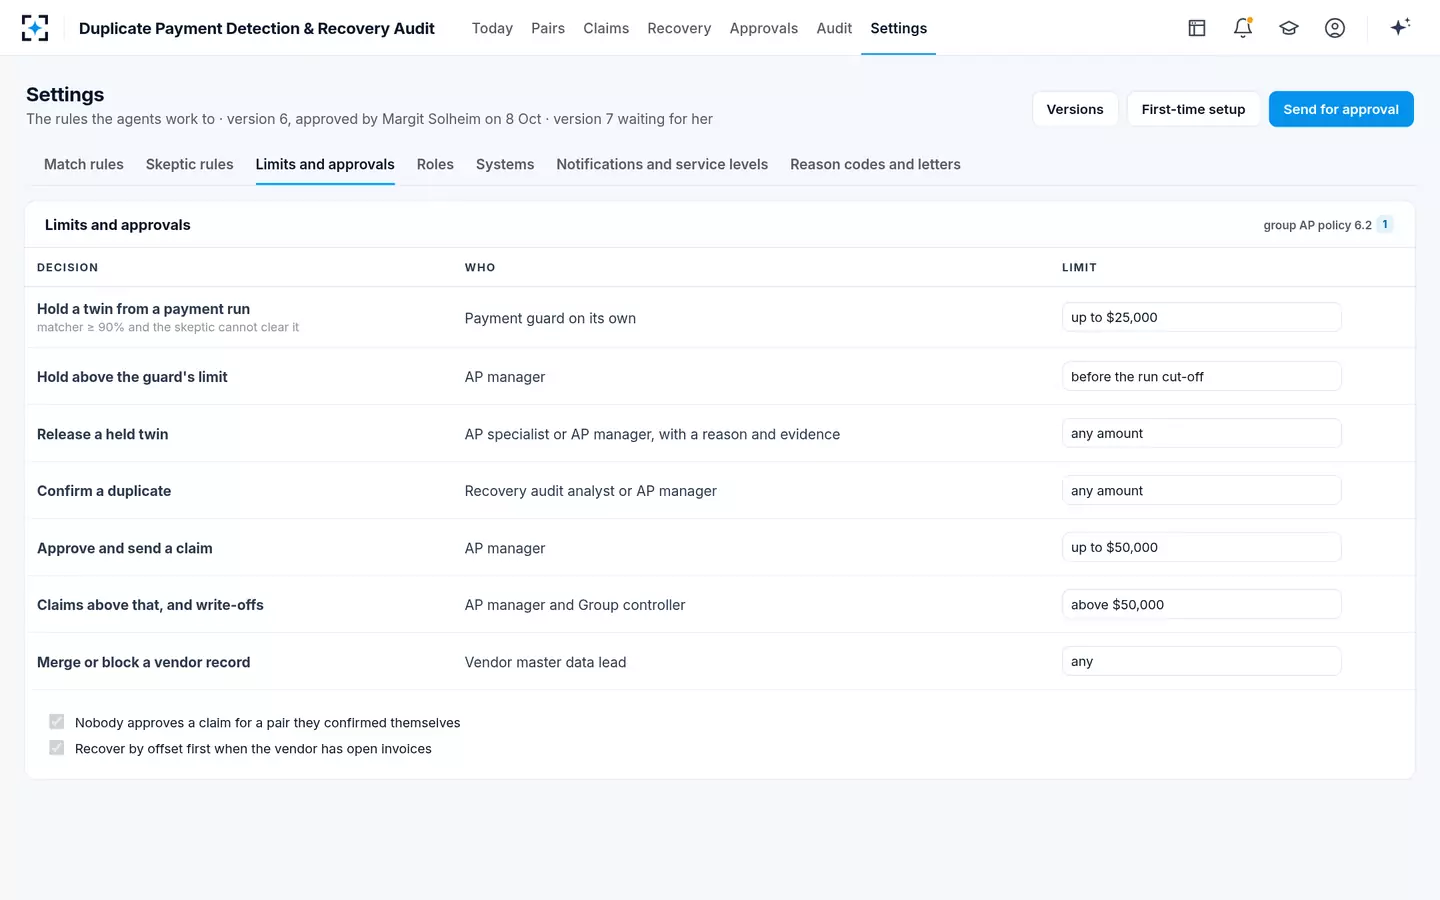Click 'Payment guard on its own' text
The height and width of the screenshot is (900, 1440).
[x=550, y=318]
